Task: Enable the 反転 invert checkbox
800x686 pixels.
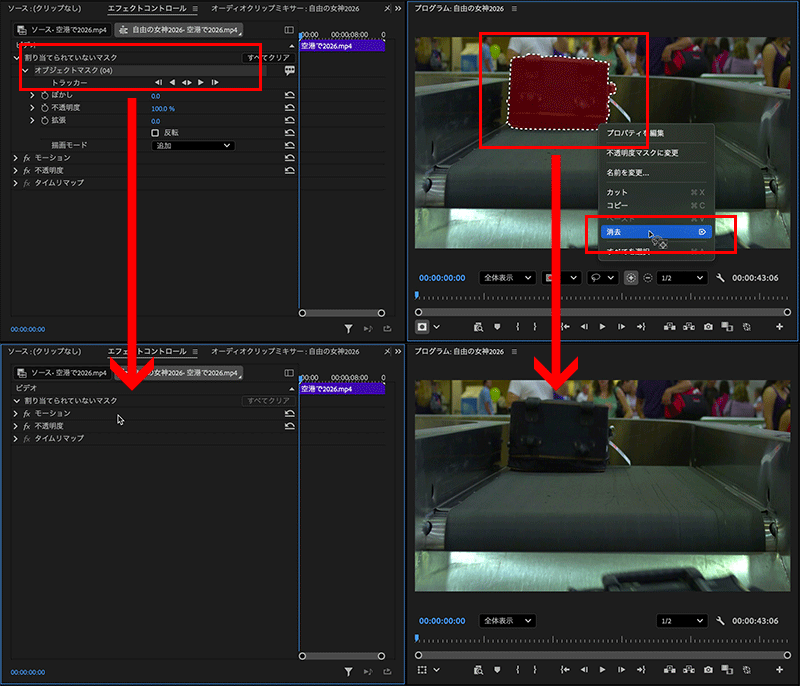Action: pyautogui.click(x=155, y=132)
